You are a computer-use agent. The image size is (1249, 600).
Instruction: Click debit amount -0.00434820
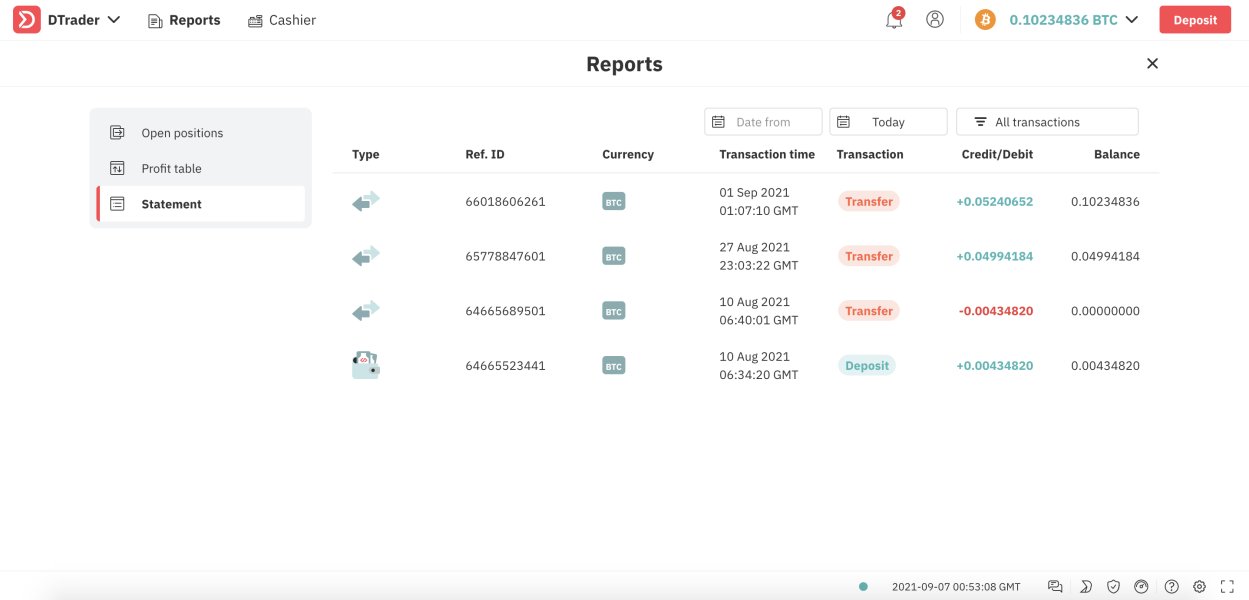[x=996, y=311]
